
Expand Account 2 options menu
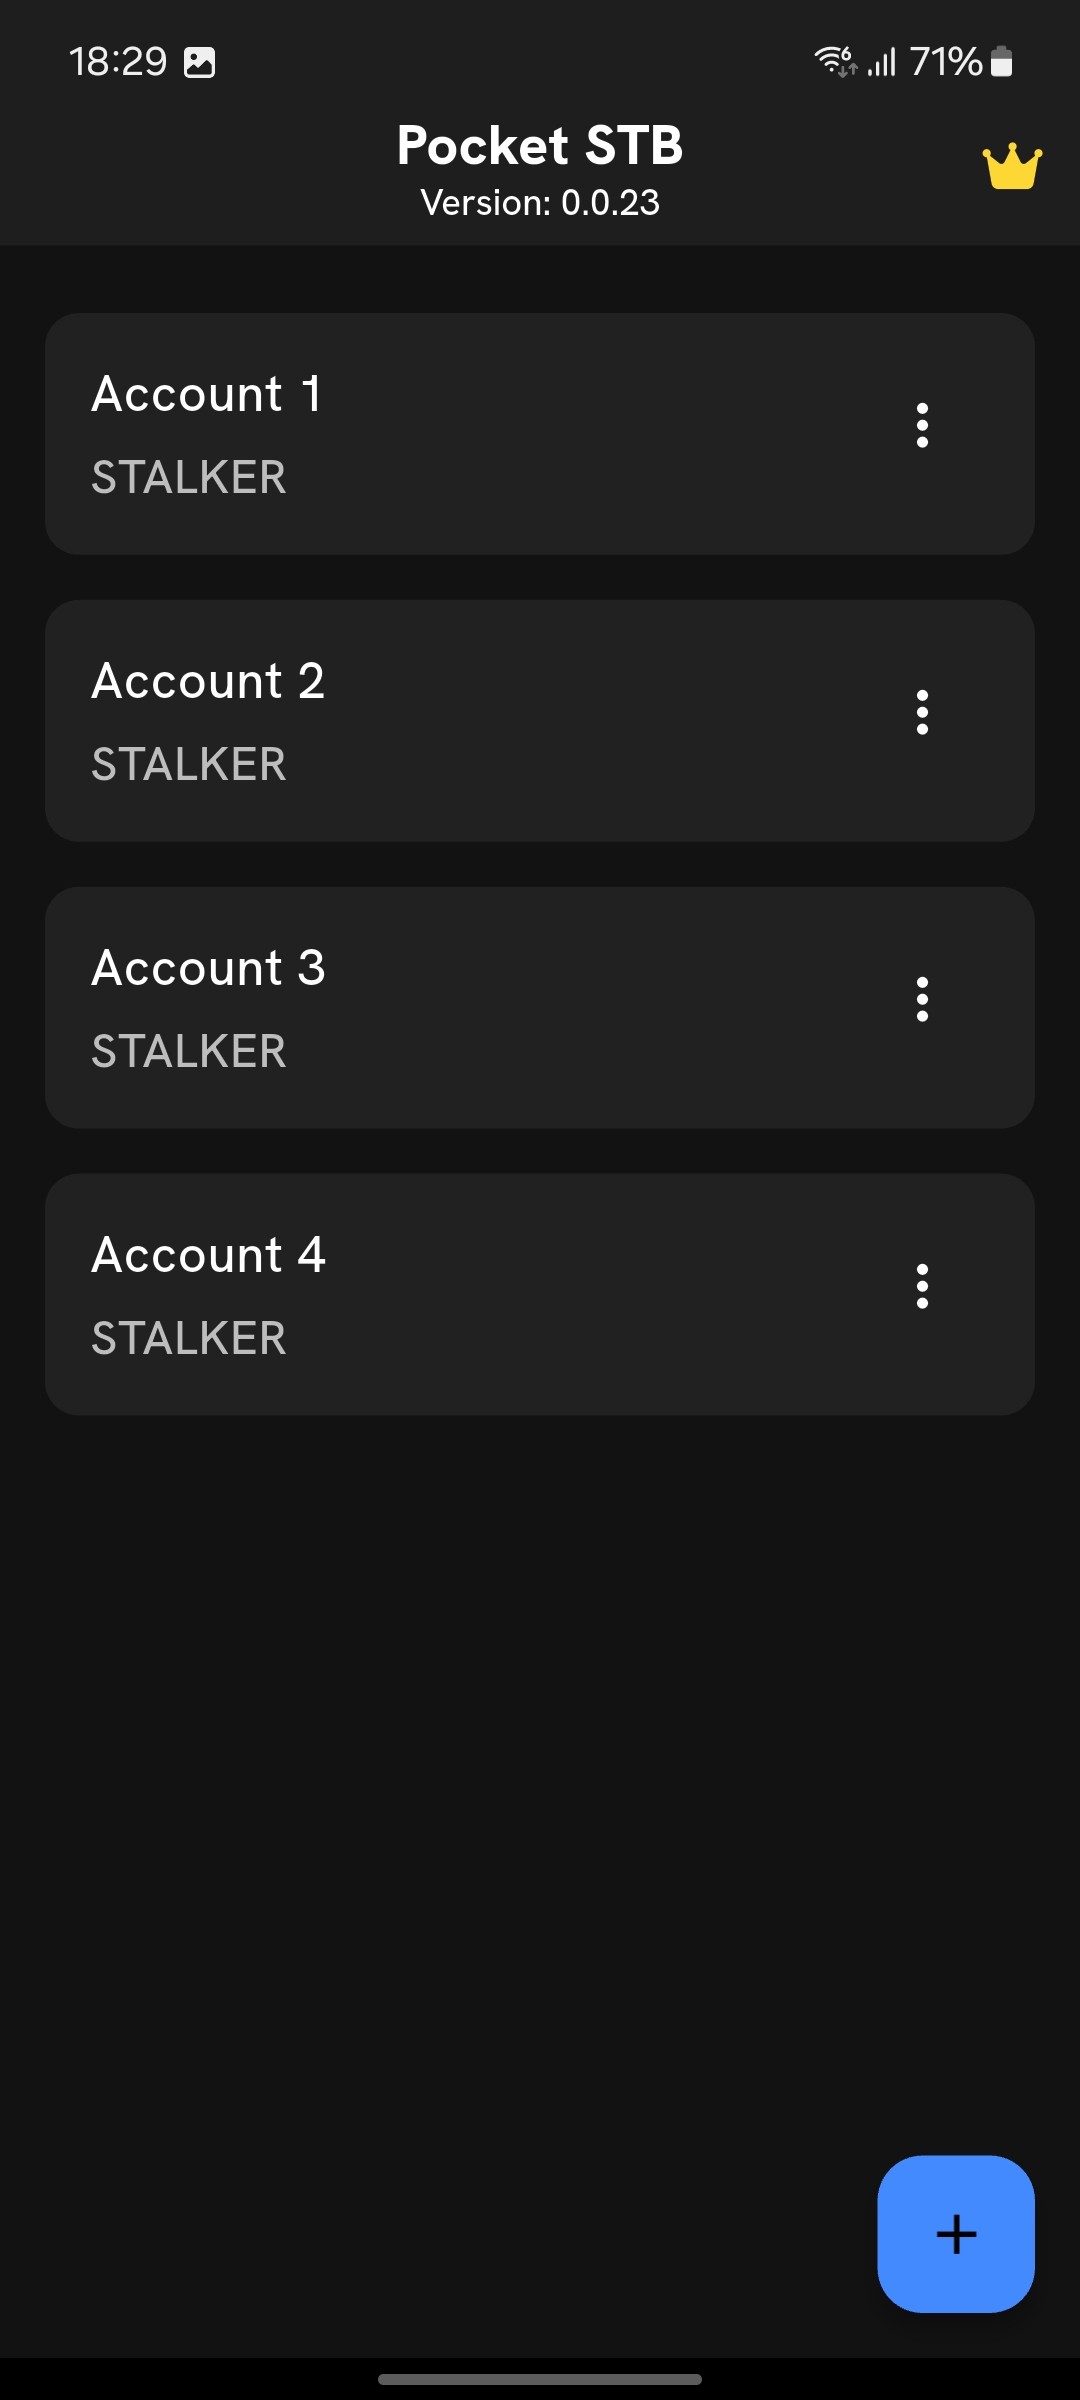tap(922, 713)
